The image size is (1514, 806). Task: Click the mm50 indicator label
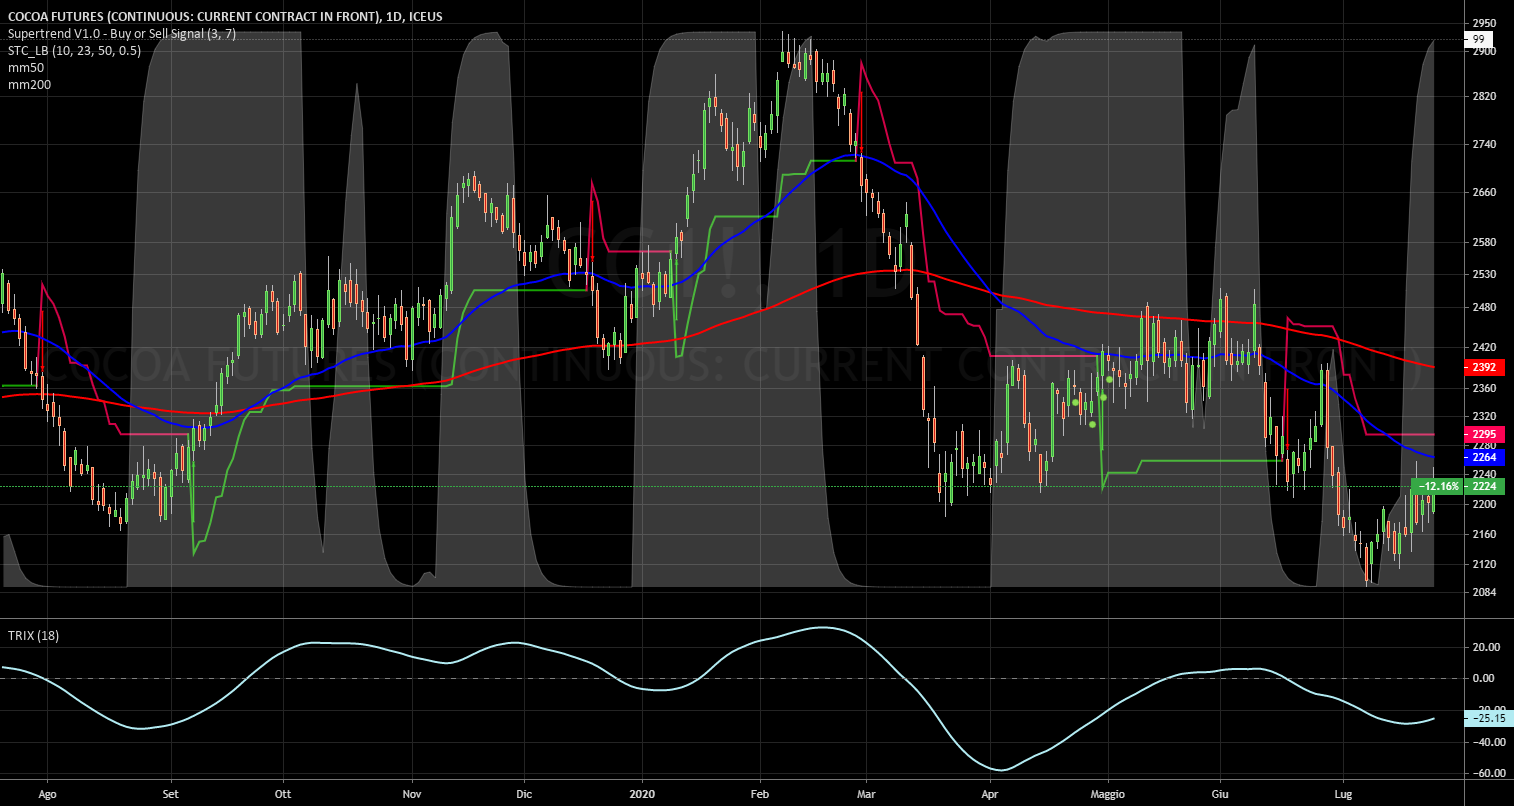tap(25, 67)
